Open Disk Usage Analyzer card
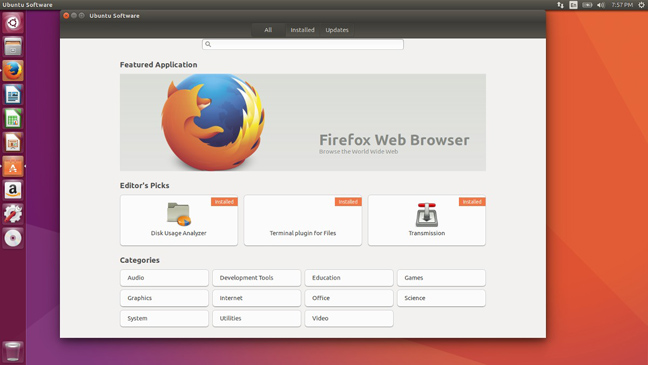 [x=179, y=220]
